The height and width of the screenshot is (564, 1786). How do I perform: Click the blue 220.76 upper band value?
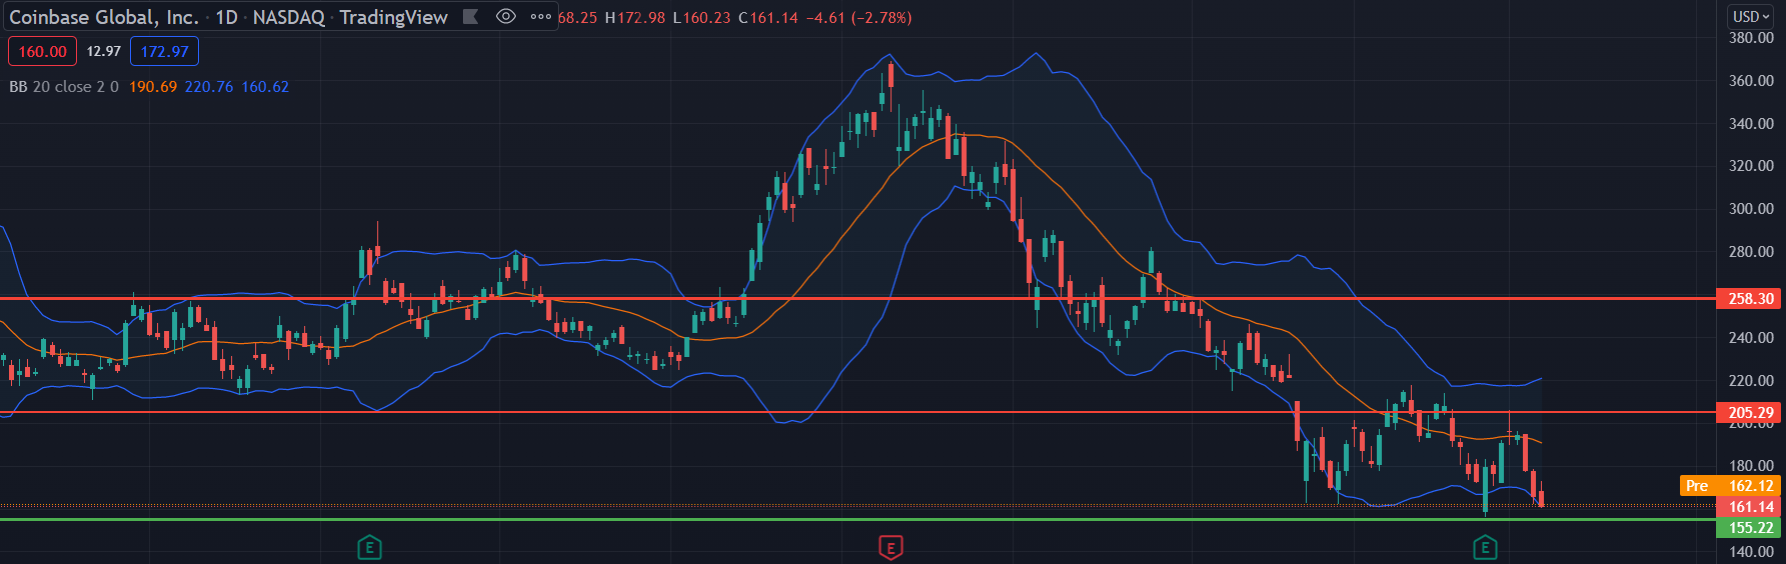209,87
